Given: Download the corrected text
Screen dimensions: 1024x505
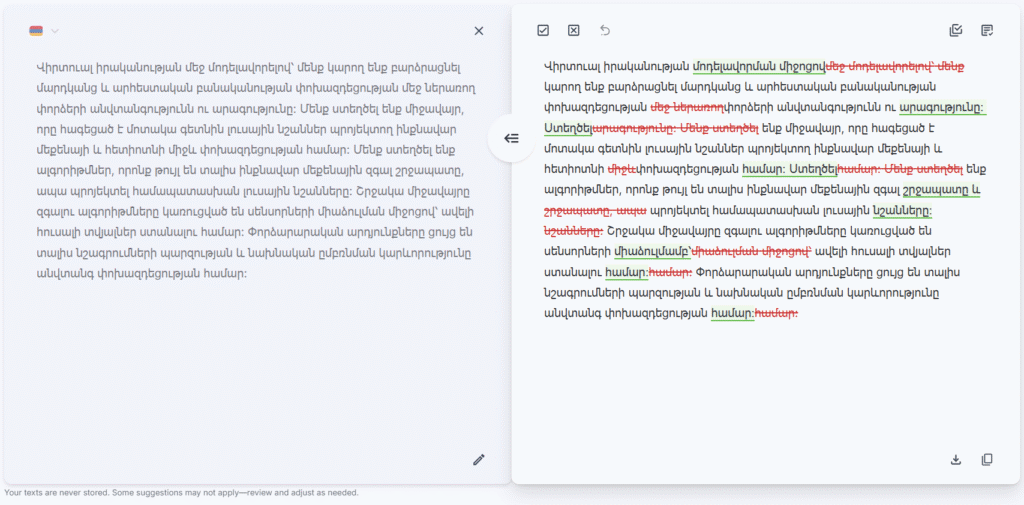Looking at the screenshot, I should (x=956, y=460).
